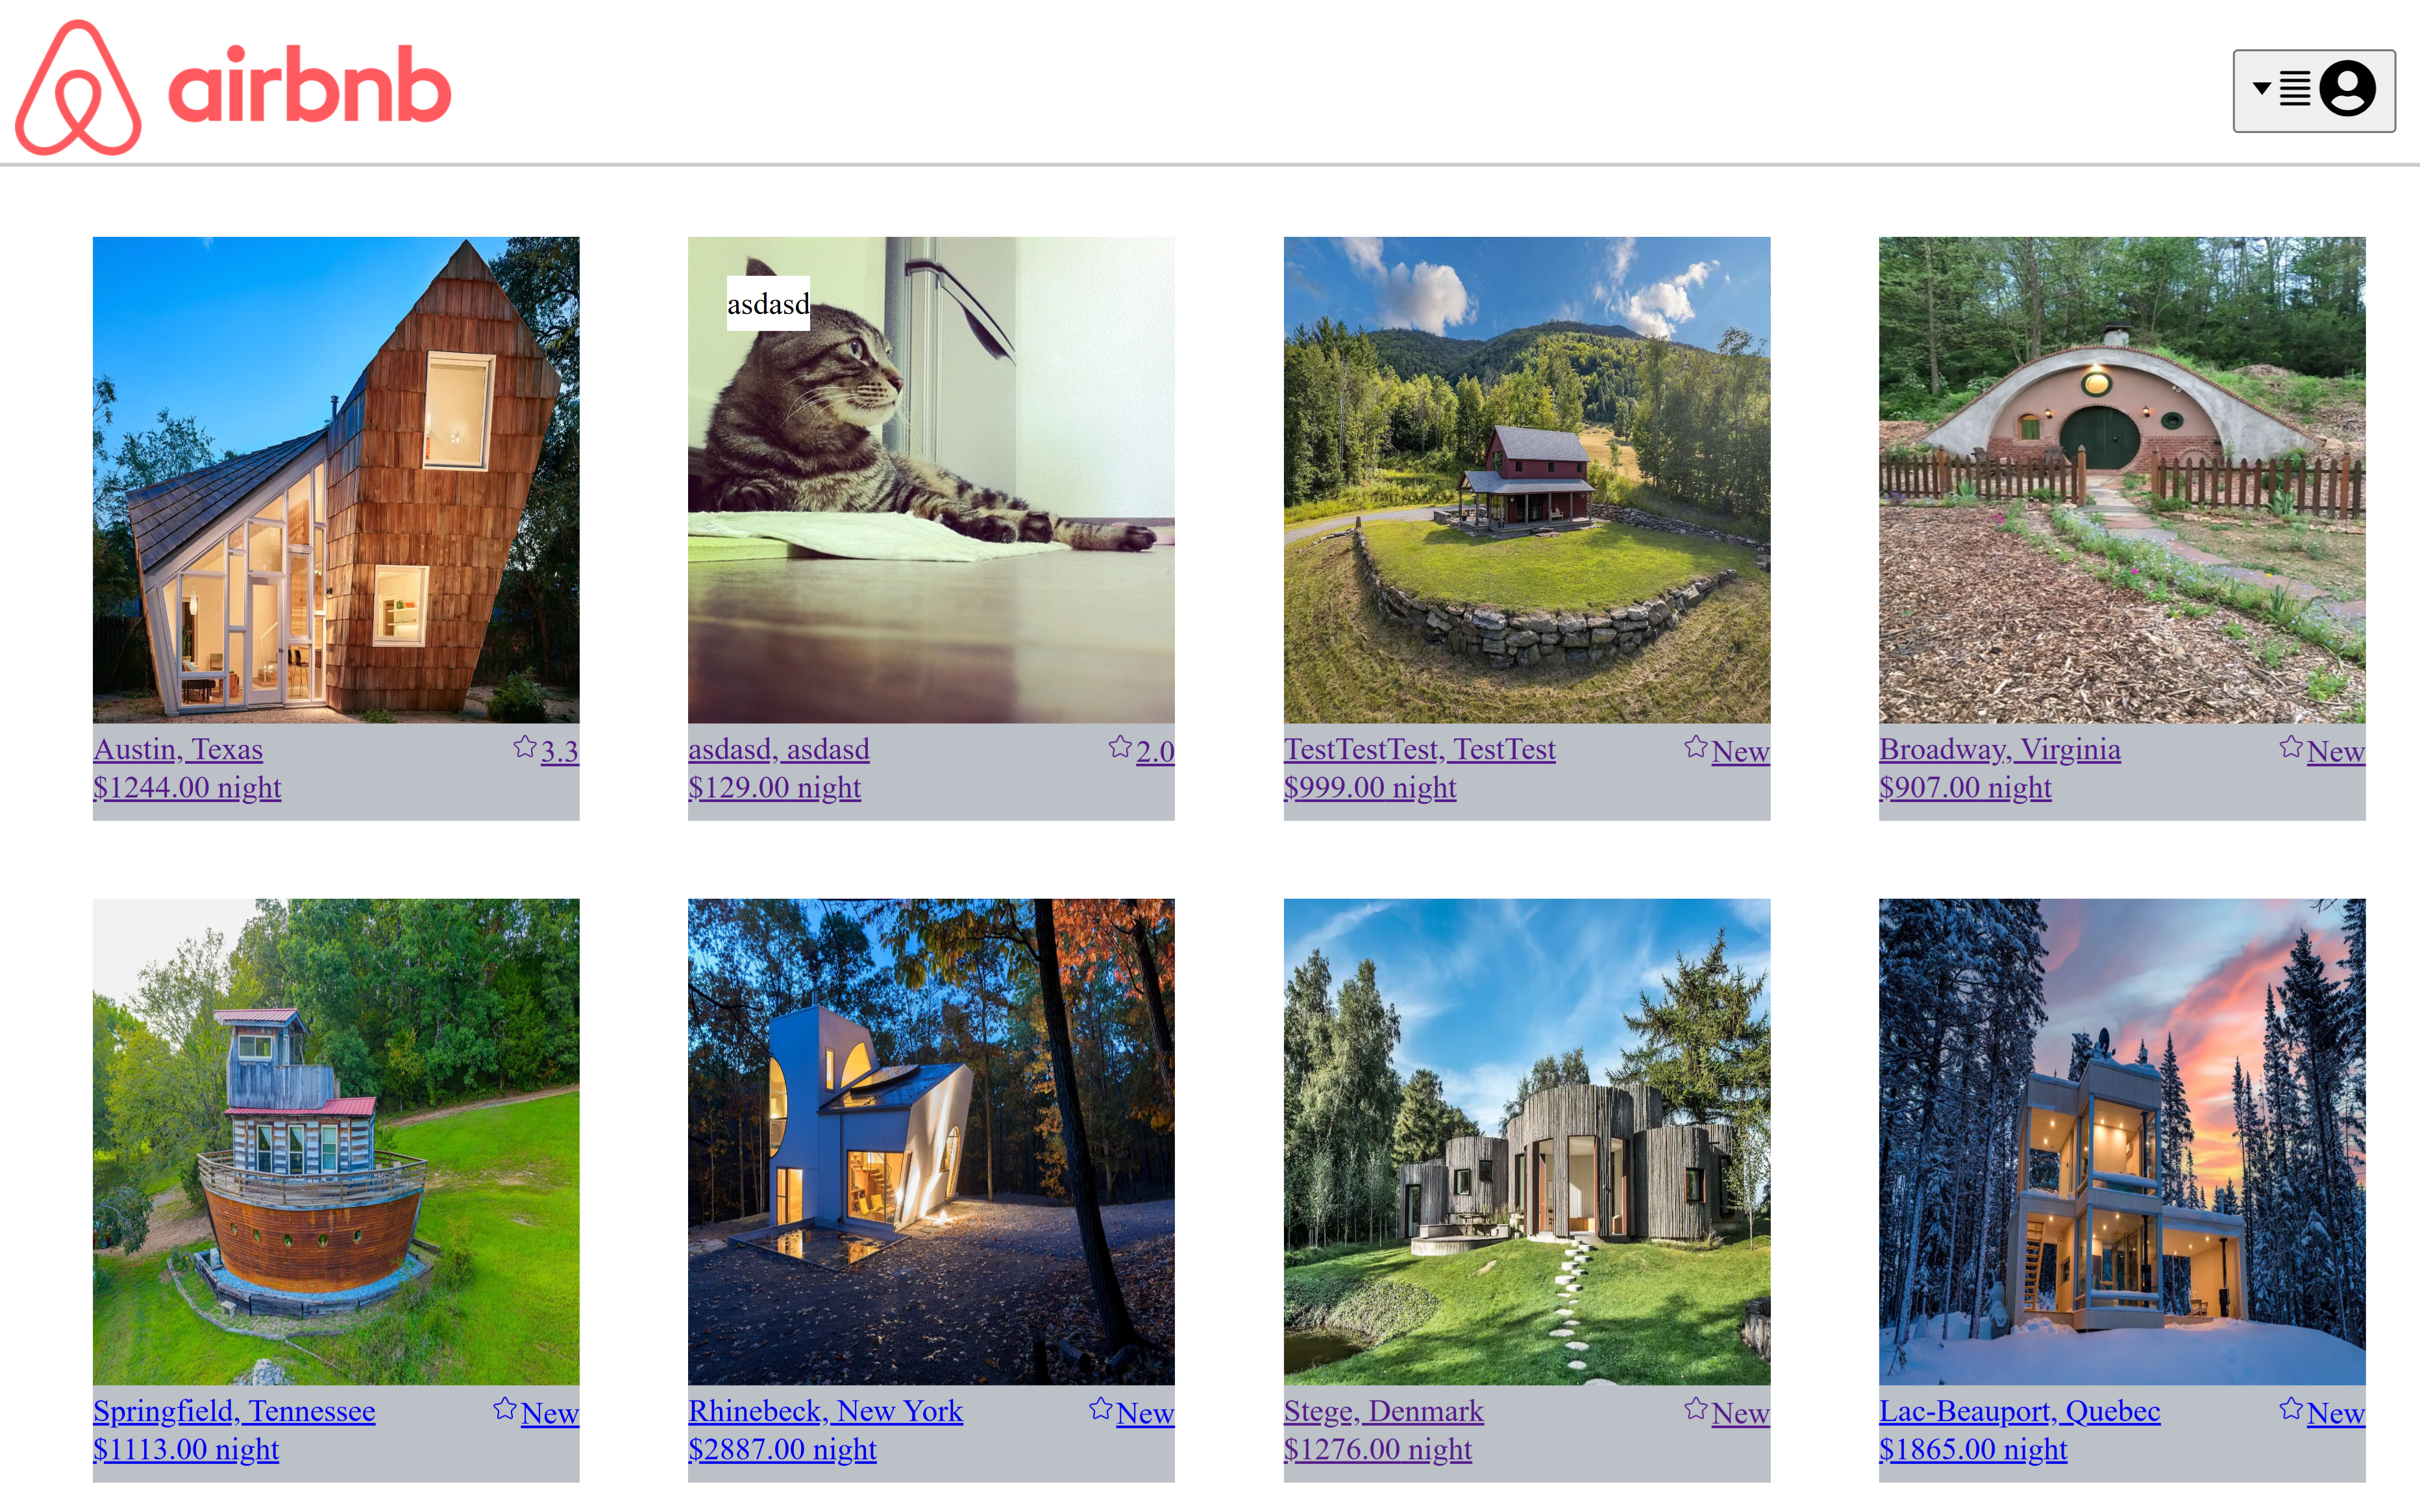Click the hamburger lines icon in menu button
The height and width of the screenshot is (1512, 2420).
tap(2295, 88)
